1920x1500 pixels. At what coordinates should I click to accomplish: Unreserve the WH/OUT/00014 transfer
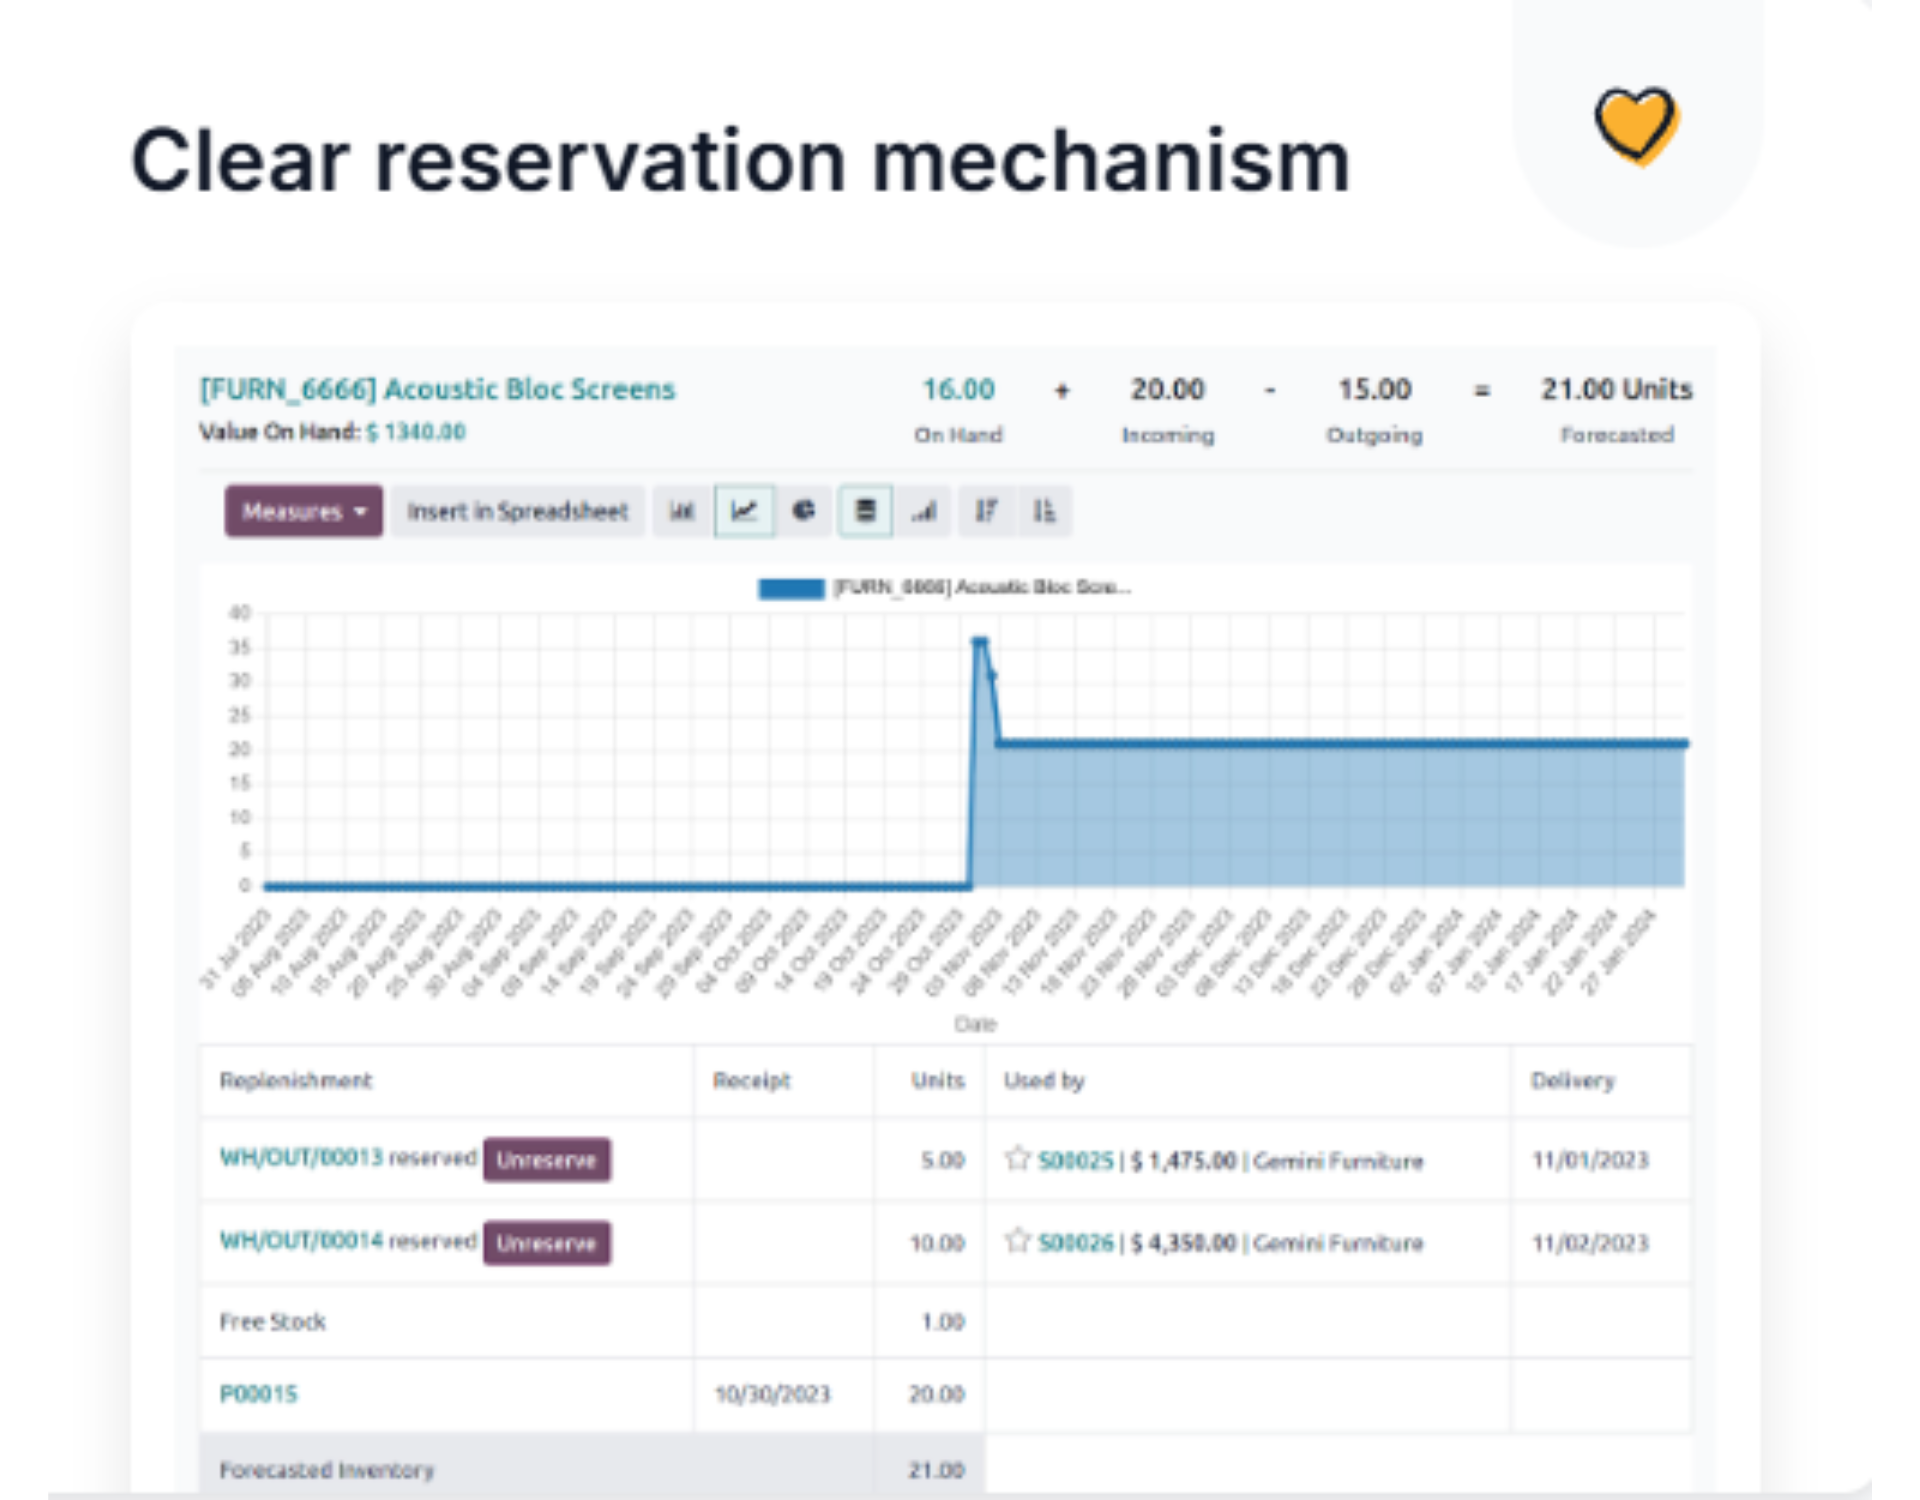[x=546, y=1243]
